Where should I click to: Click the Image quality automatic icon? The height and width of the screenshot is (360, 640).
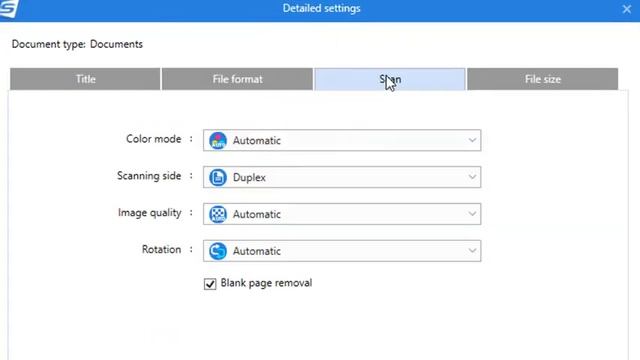pyautogui.click(x=218, y=214)
